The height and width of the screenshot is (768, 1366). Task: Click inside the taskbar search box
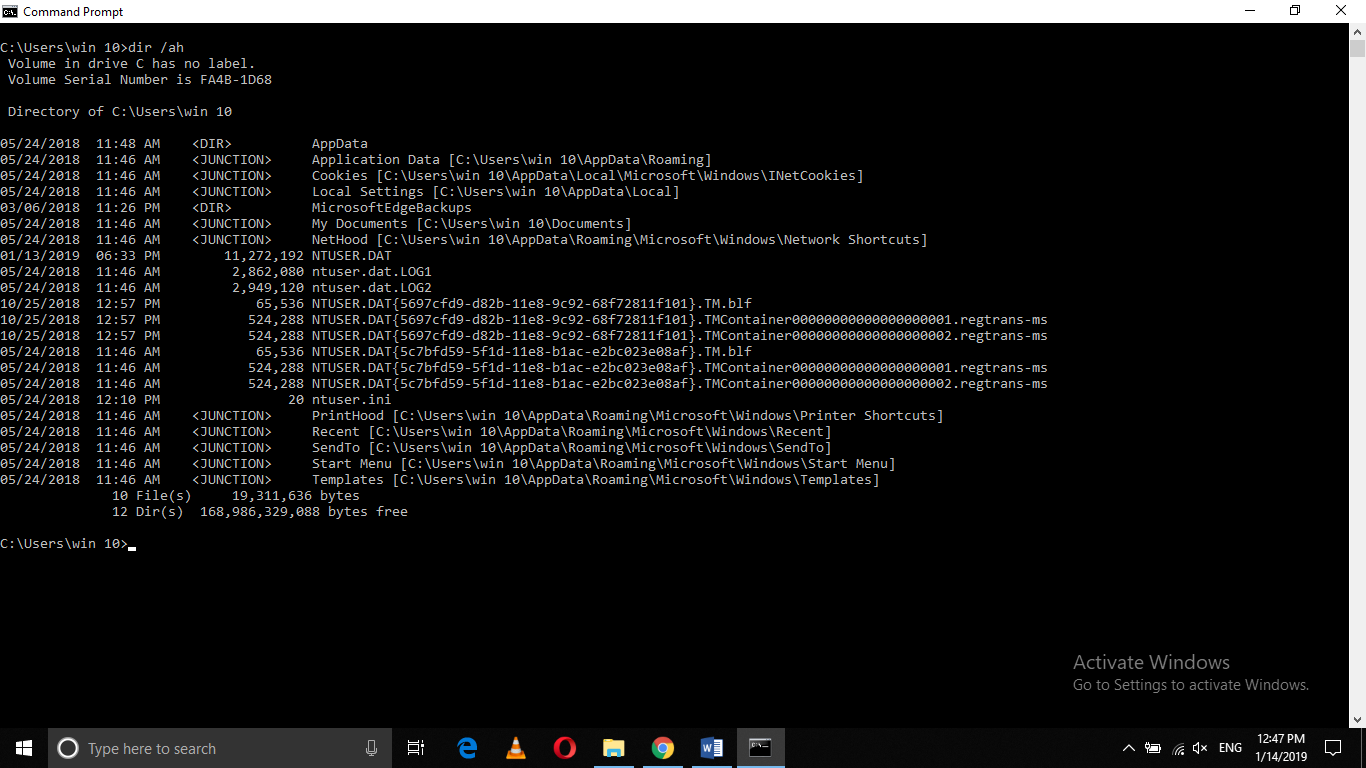click(200, 747)
